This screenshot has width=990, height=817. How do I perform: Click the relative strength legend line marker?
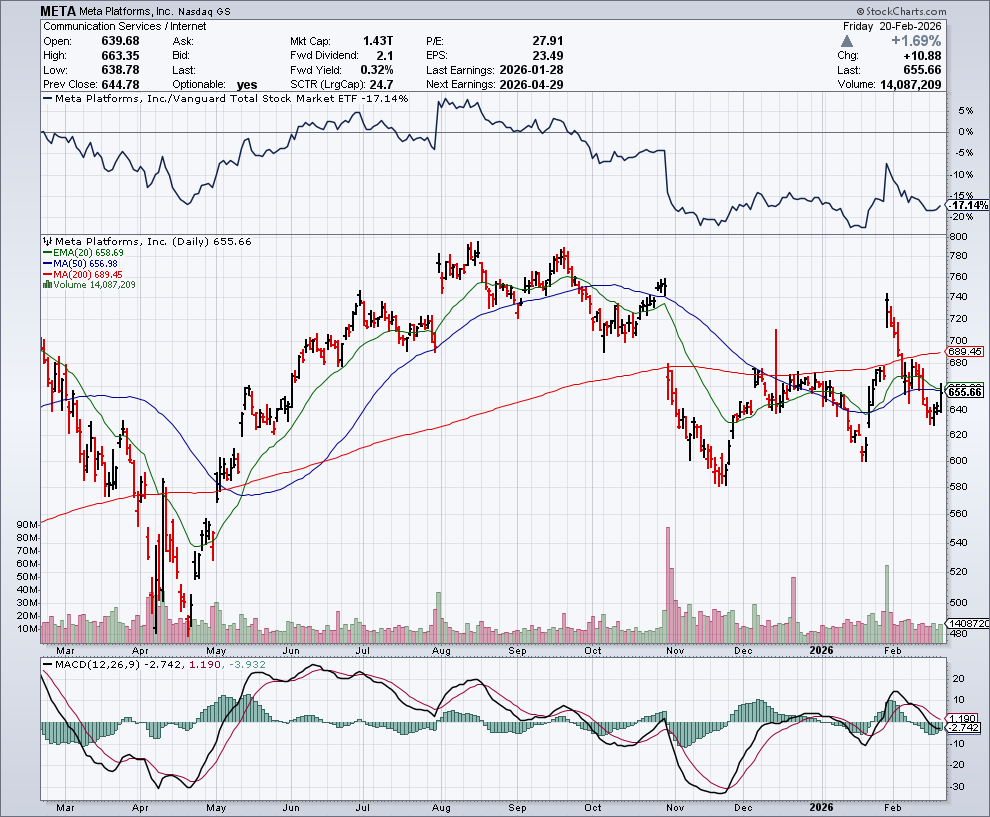pyautogui.click(x=46, y=98)
